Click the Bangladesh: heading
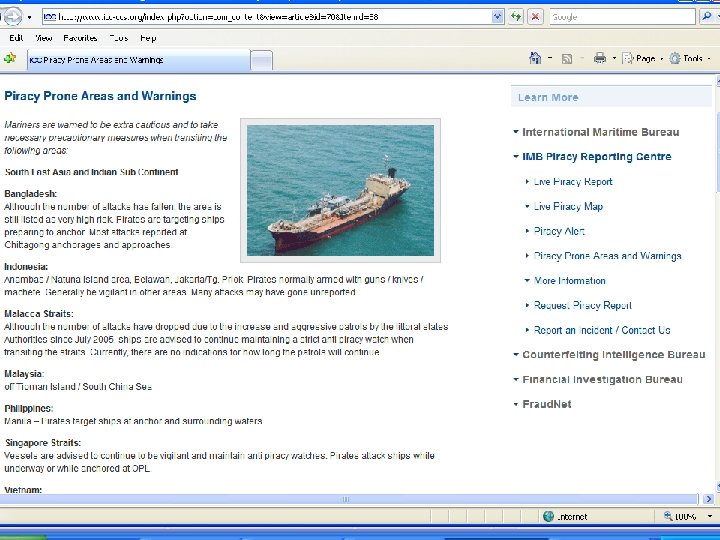This screenshot has width=720, height=540. pyautogui.click(x=30, y=194)
